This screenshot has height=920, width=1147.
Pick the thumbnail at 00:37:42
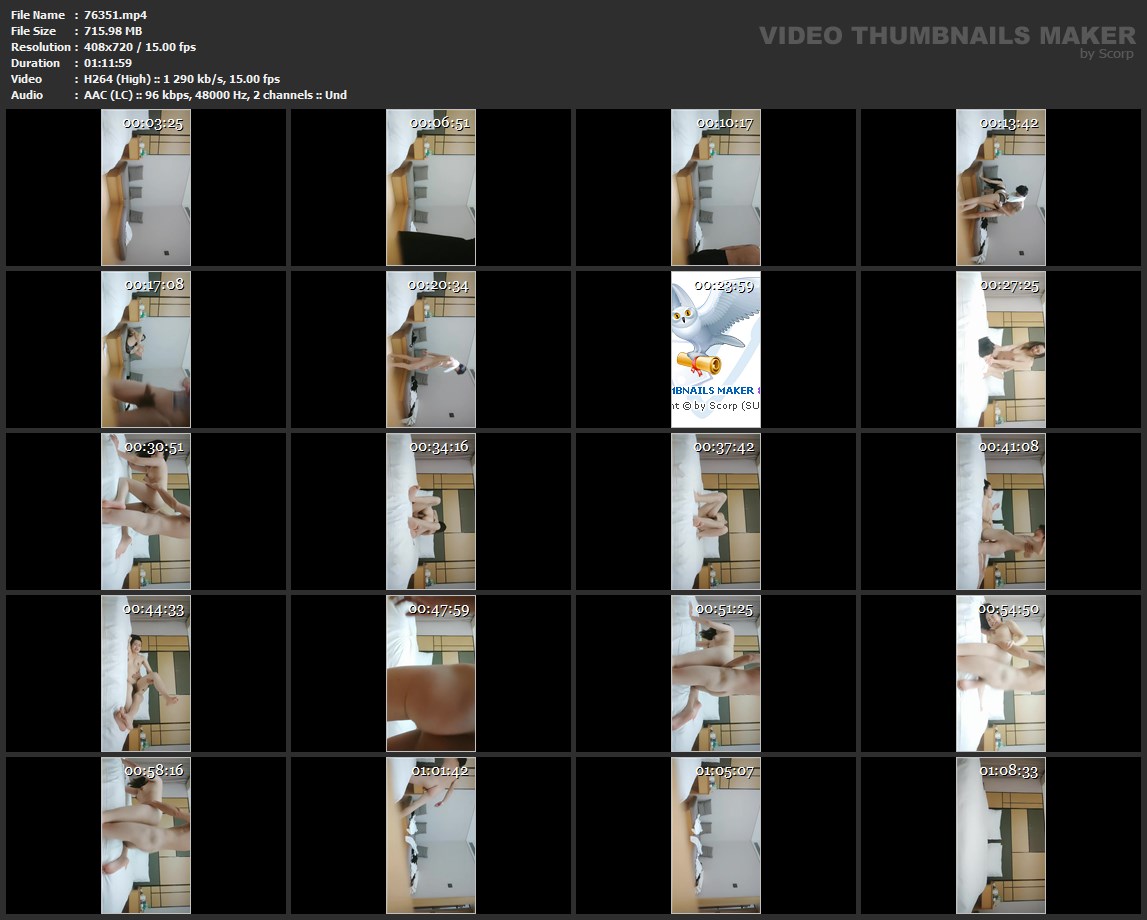715,512
